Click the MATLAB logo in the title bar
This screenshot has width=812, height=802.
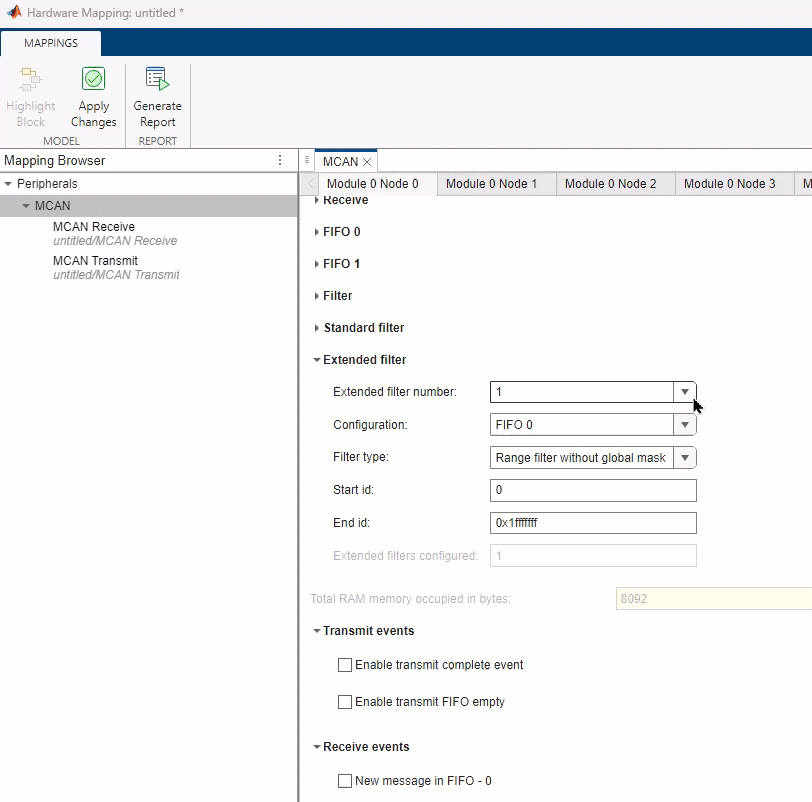click(x=11, y=13)
